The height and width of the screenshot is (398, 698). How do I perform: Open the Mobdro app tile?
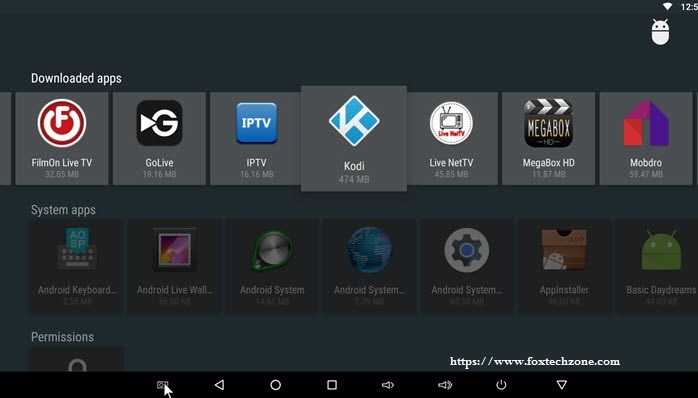tap(646, 138)
